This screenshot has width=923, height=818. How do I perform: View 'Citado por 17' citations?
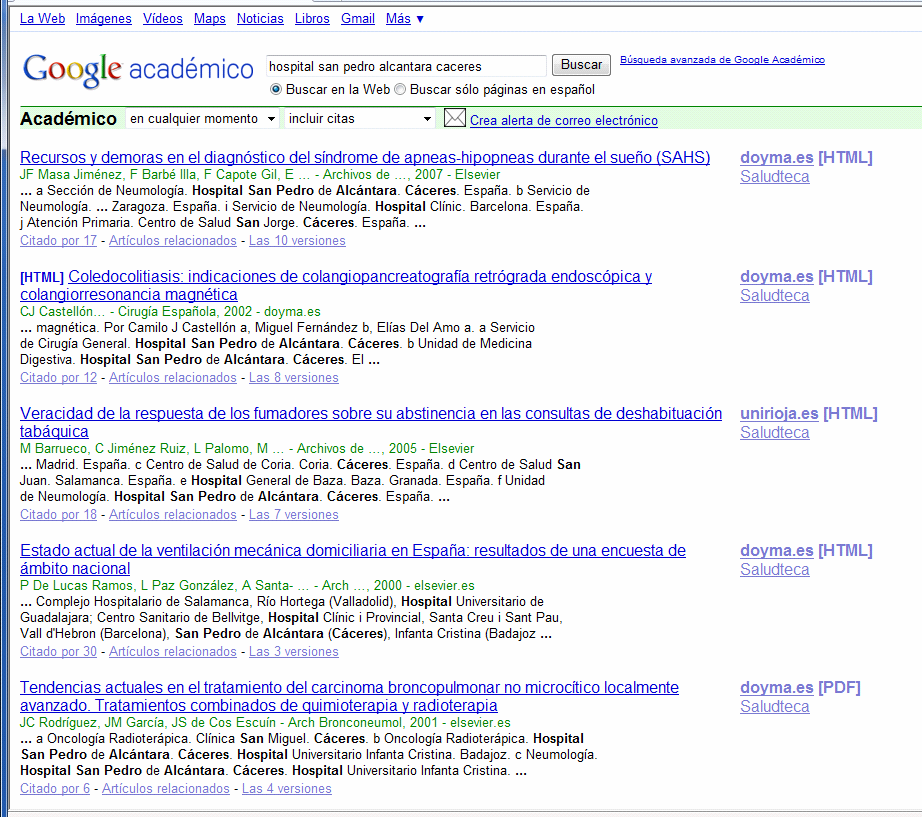(x=58, y=240)
